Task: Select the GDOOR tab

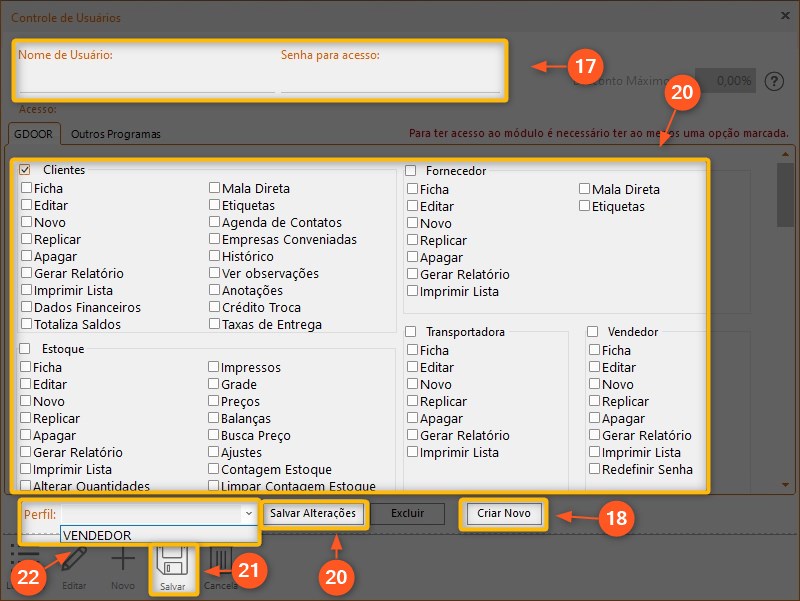Action: coord(35,134)
